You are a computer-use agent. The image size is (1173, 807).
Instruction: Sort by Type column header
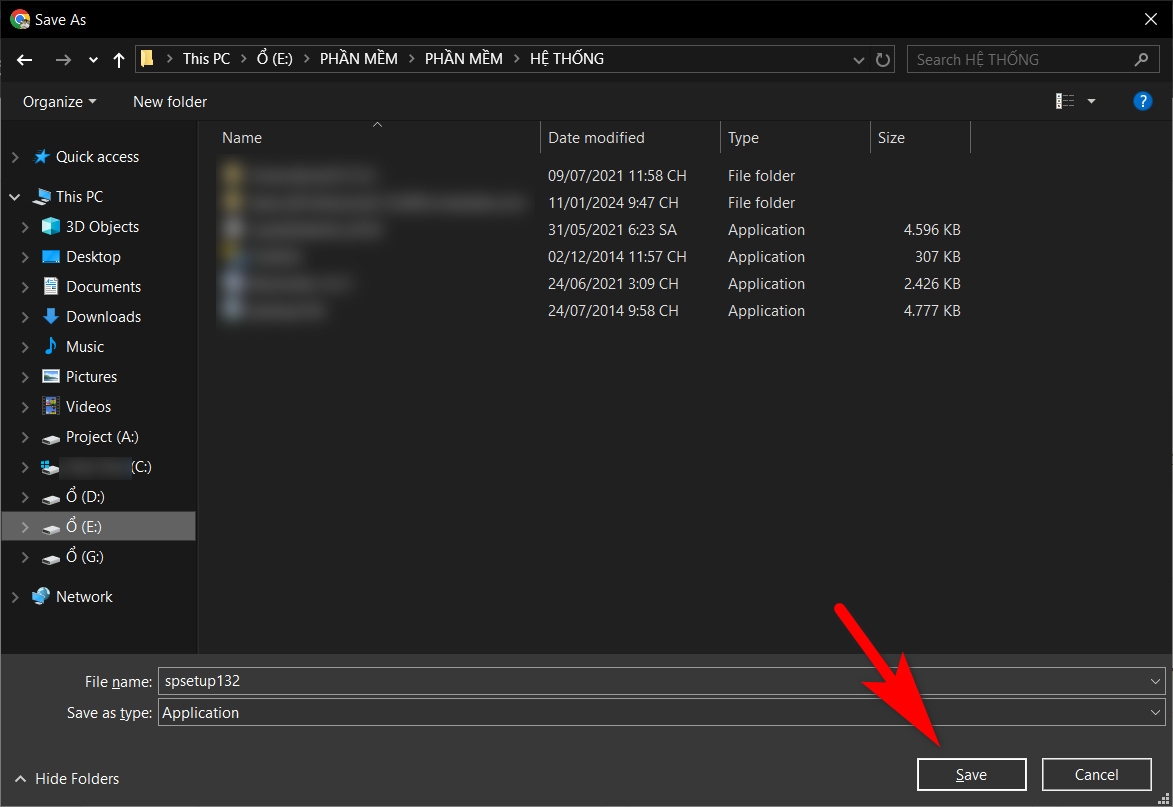pos(743,138)
